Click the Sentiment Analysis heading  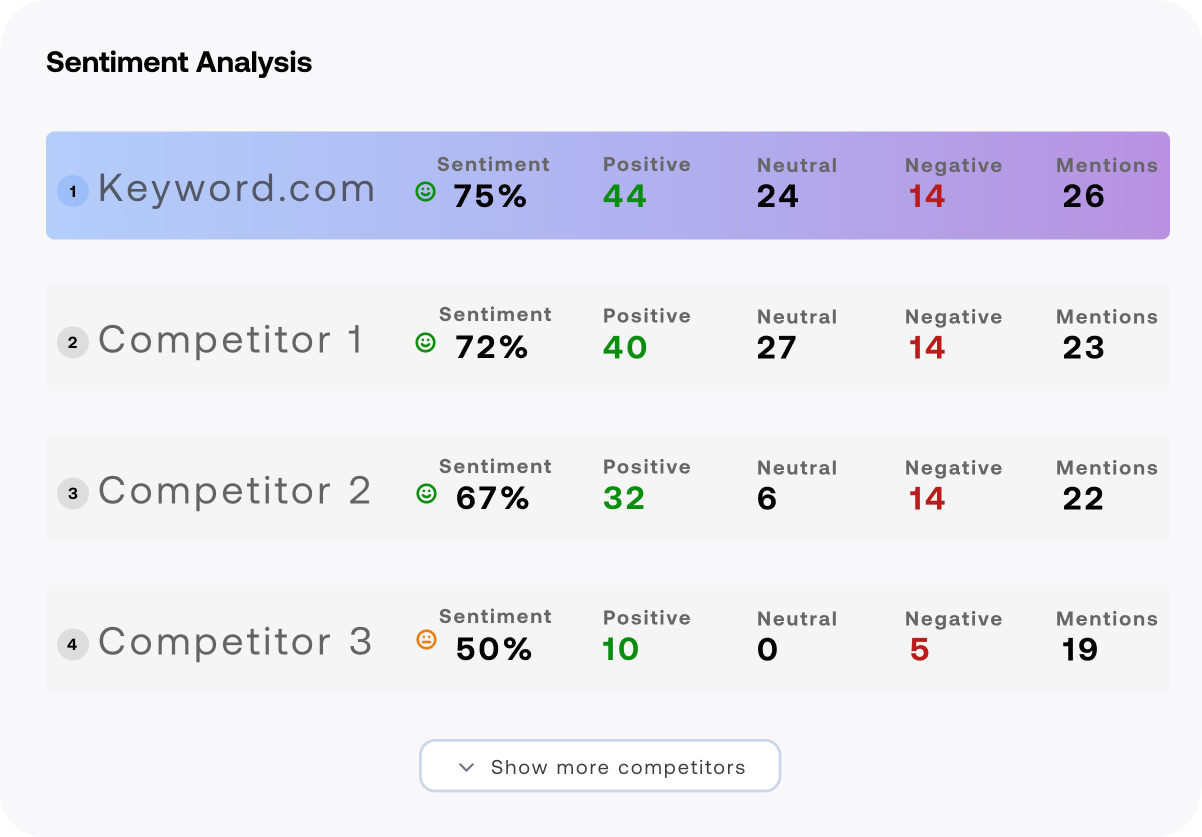click(x=179, y=62)
